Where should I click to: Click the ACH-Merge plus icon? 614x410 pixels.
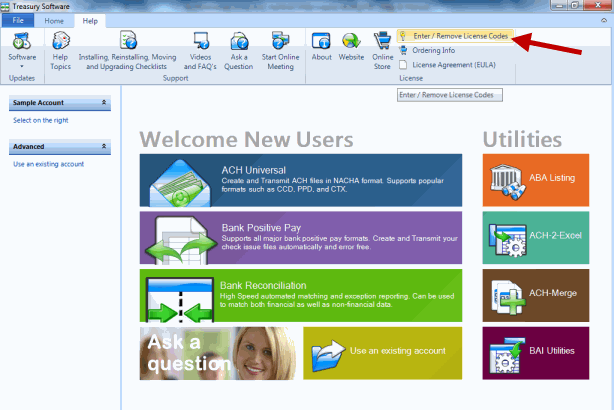coord(508,298)
